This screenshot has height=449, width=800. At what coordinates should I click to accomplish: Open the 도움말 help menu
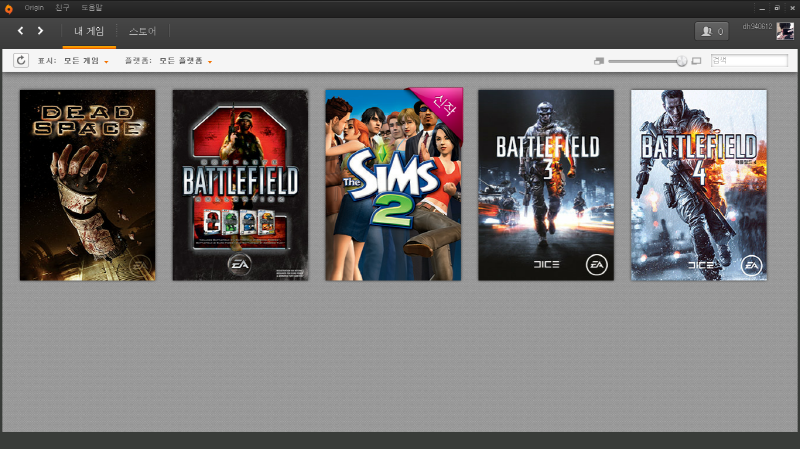pos(92,7)
